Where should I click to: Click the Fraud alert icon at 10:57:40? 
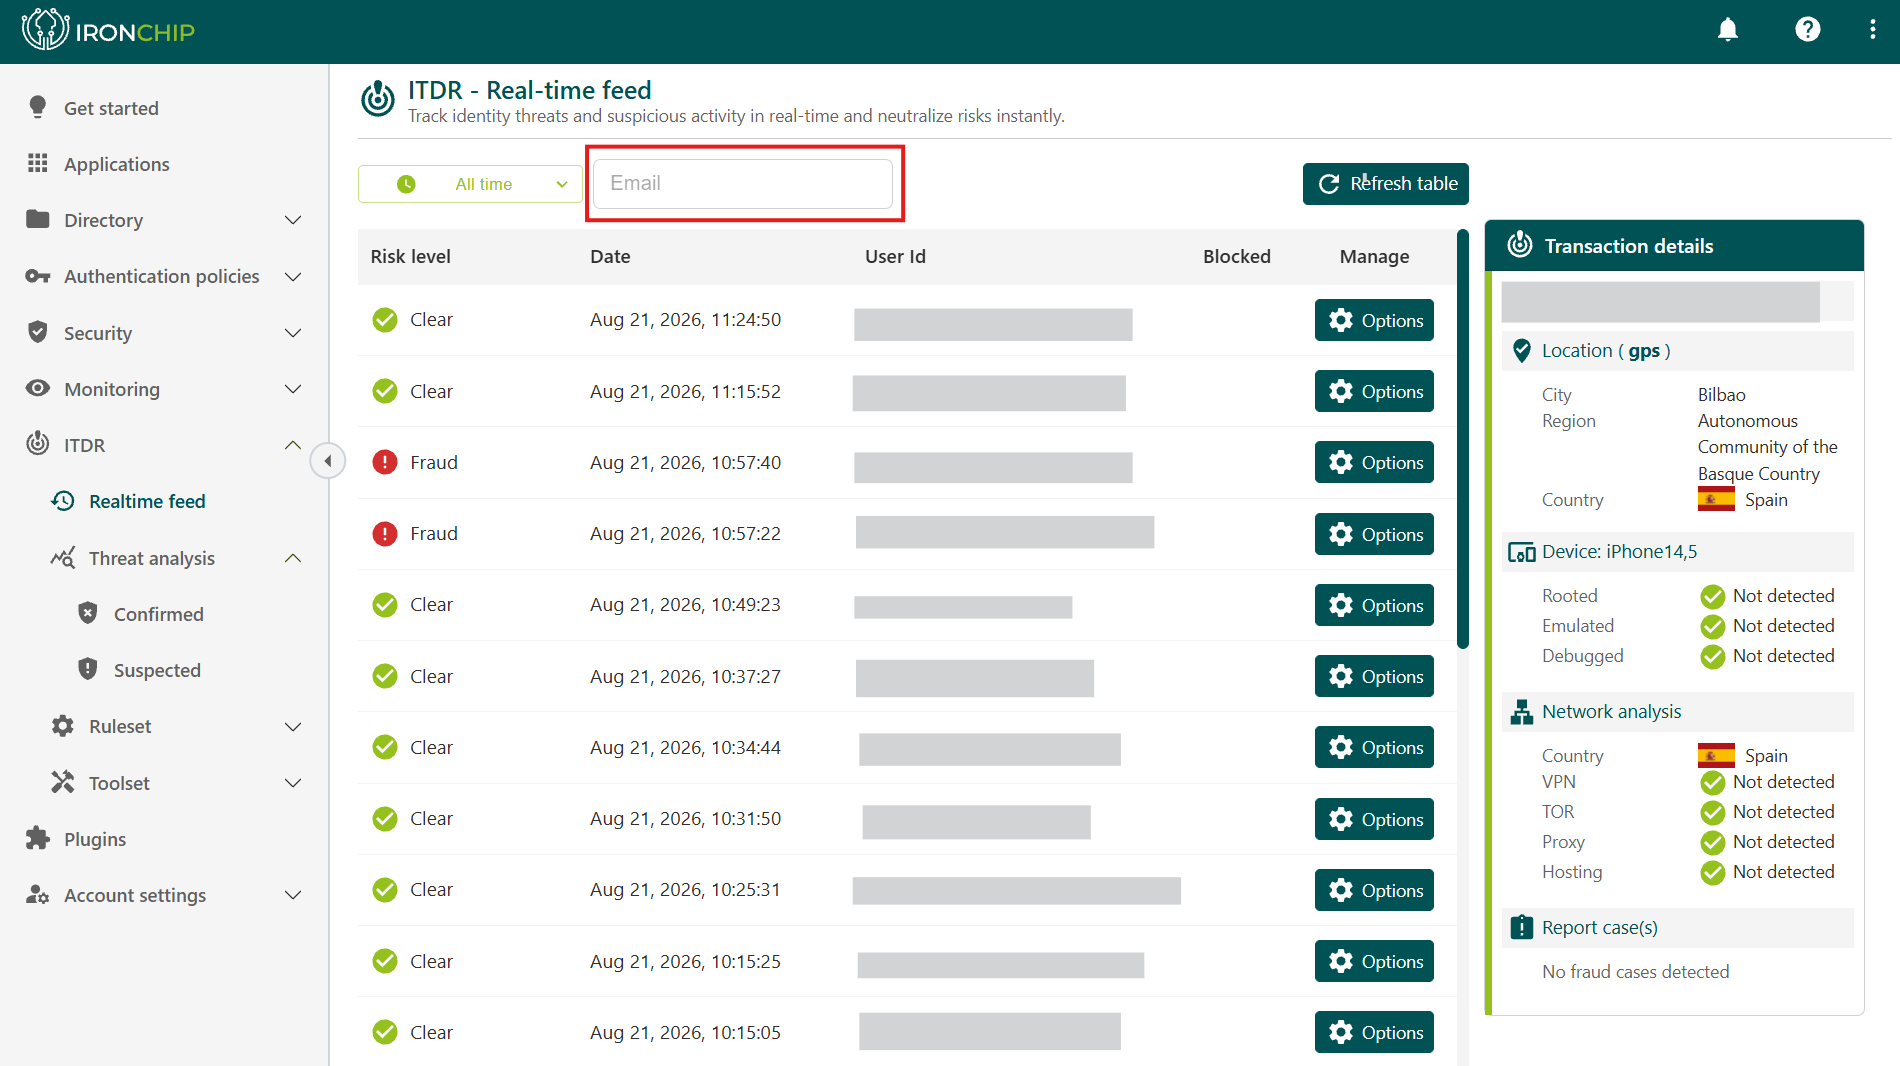[x=385, y=462]
